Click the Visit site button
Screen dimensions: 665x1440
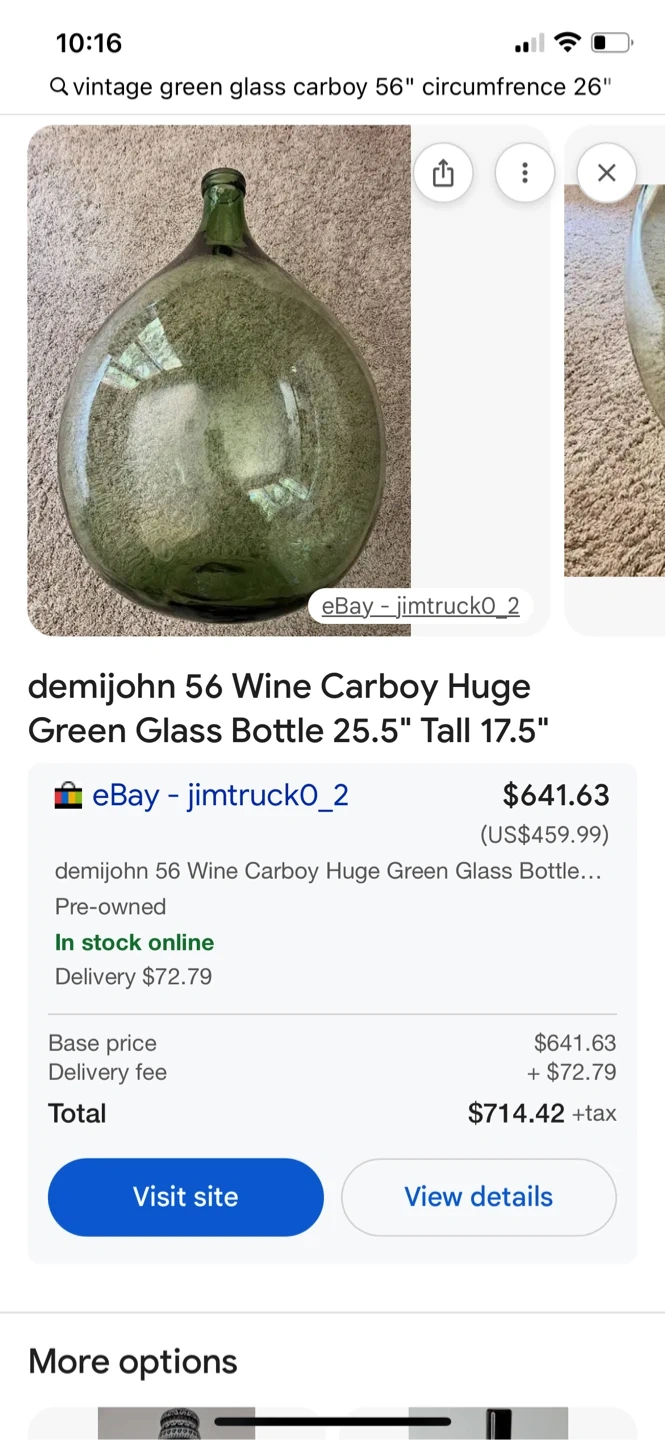186,1197
